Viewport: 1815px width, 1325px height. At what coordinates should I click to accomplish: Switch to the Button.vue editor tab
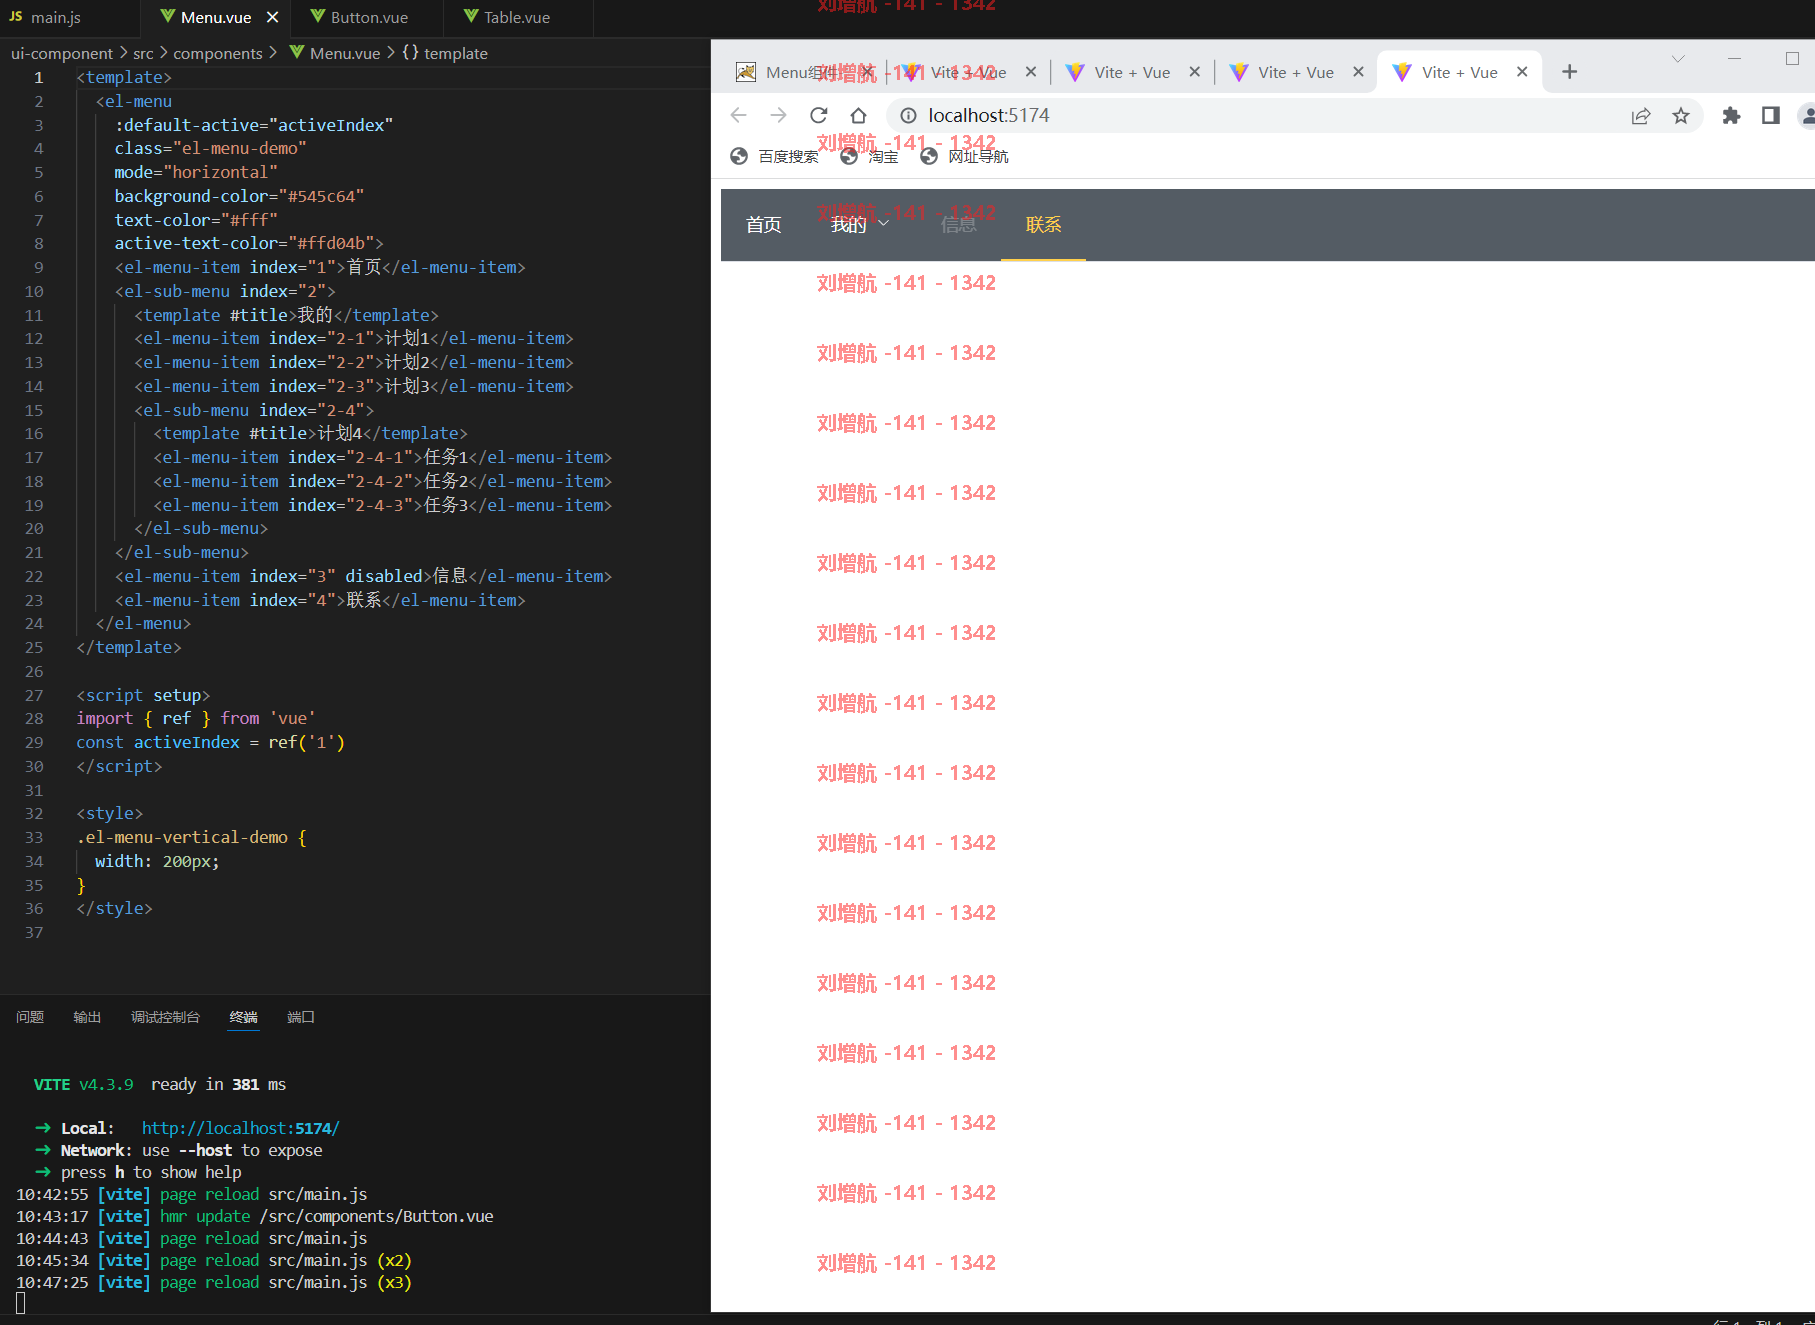(359, 17)
